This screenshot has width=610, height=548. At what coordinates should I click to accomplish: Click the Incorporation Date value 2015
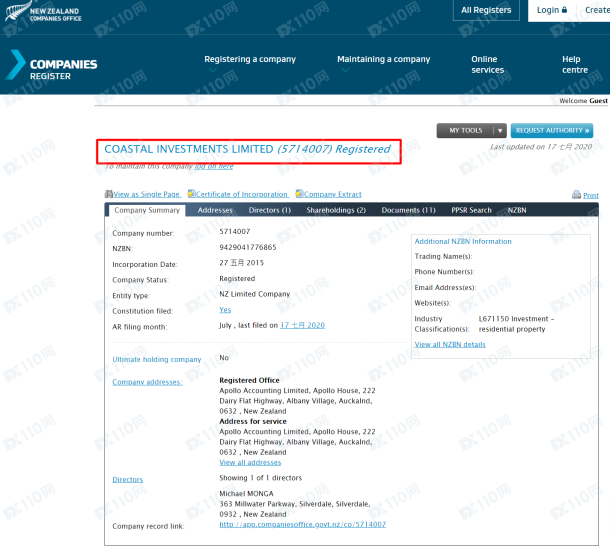click(x=241, y=263)
